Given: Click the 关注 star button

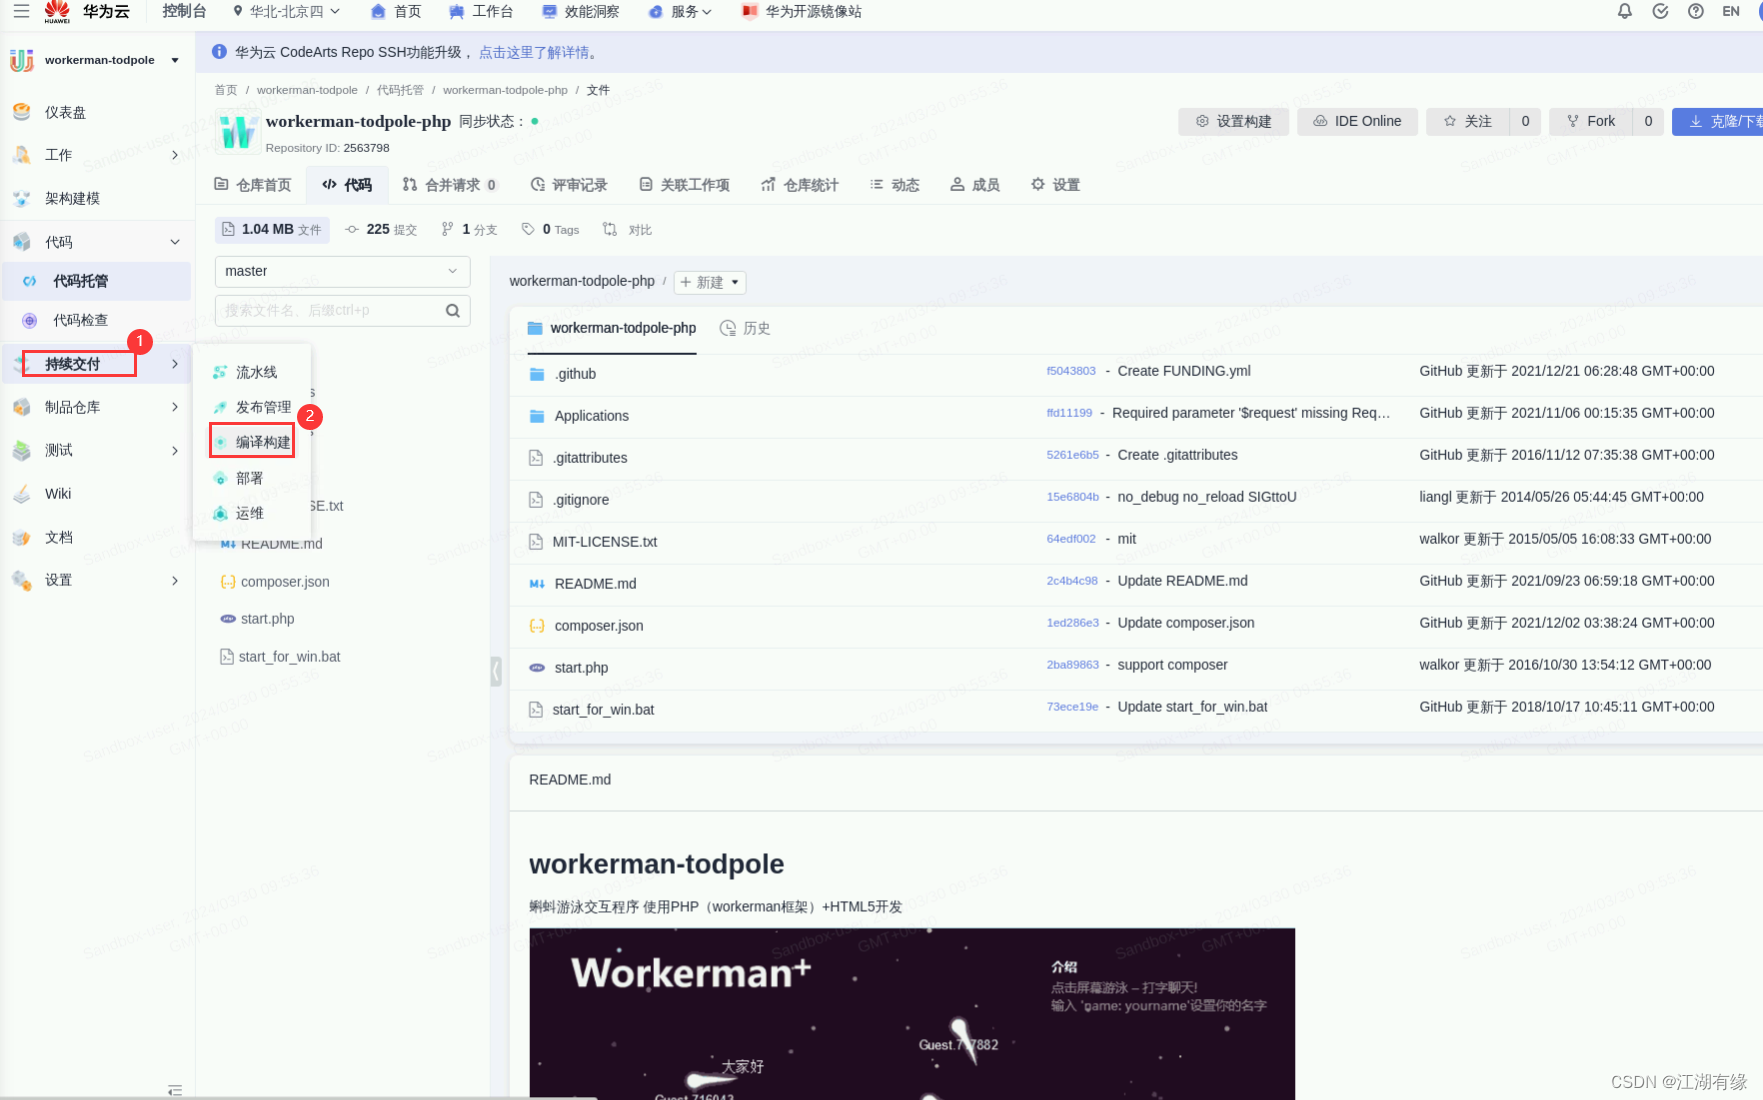Looking at the screenshot, I should (x=1467, y=121).
